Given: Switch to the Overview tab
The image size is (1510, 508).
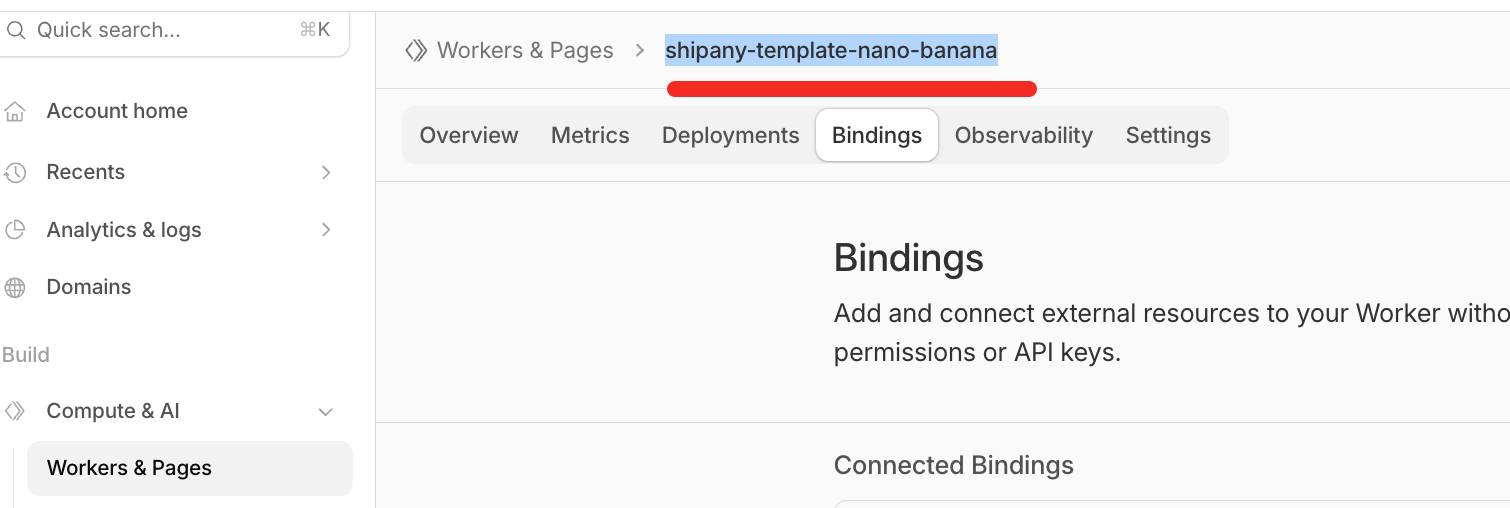Looking at the screenshot, I should 469,135.
